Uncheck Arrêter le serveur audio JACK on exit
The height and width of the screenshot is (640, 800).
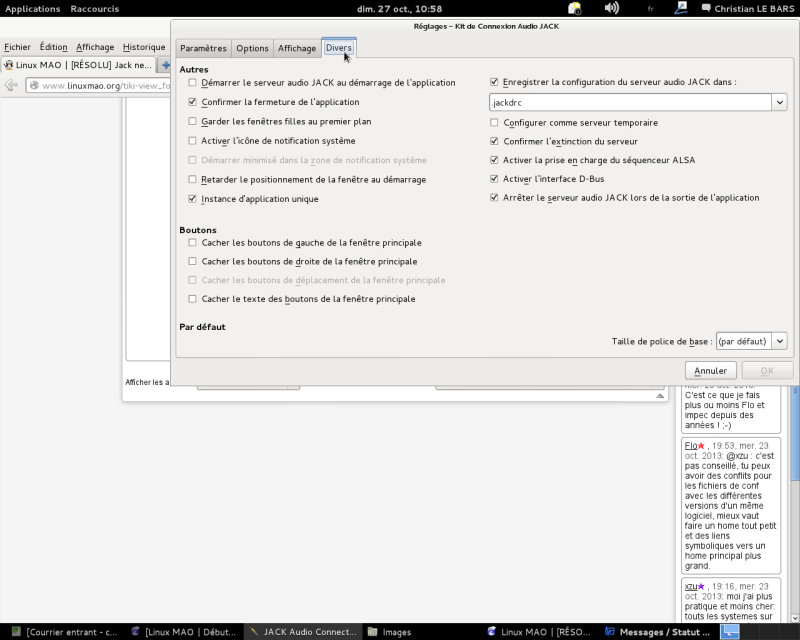coord(494,198)
